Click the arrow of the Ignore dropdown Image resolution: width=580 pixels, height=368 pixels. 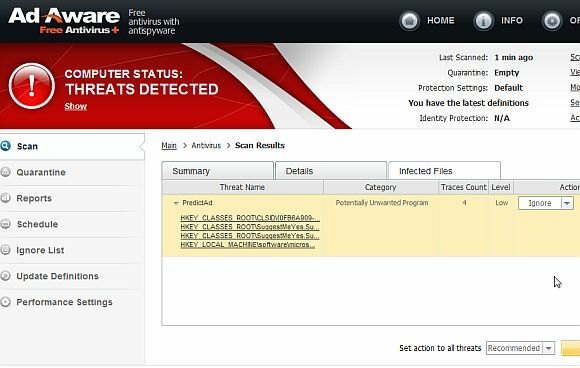point(567,203)
